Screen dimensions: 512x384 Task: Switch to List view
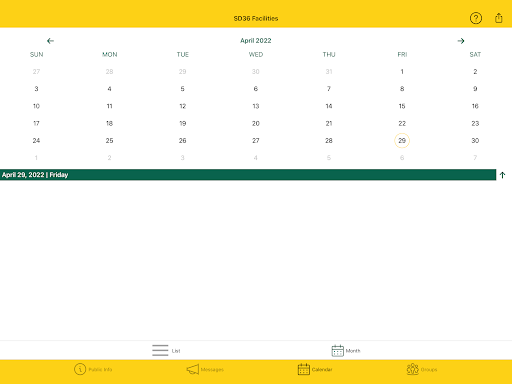[166, 350]
